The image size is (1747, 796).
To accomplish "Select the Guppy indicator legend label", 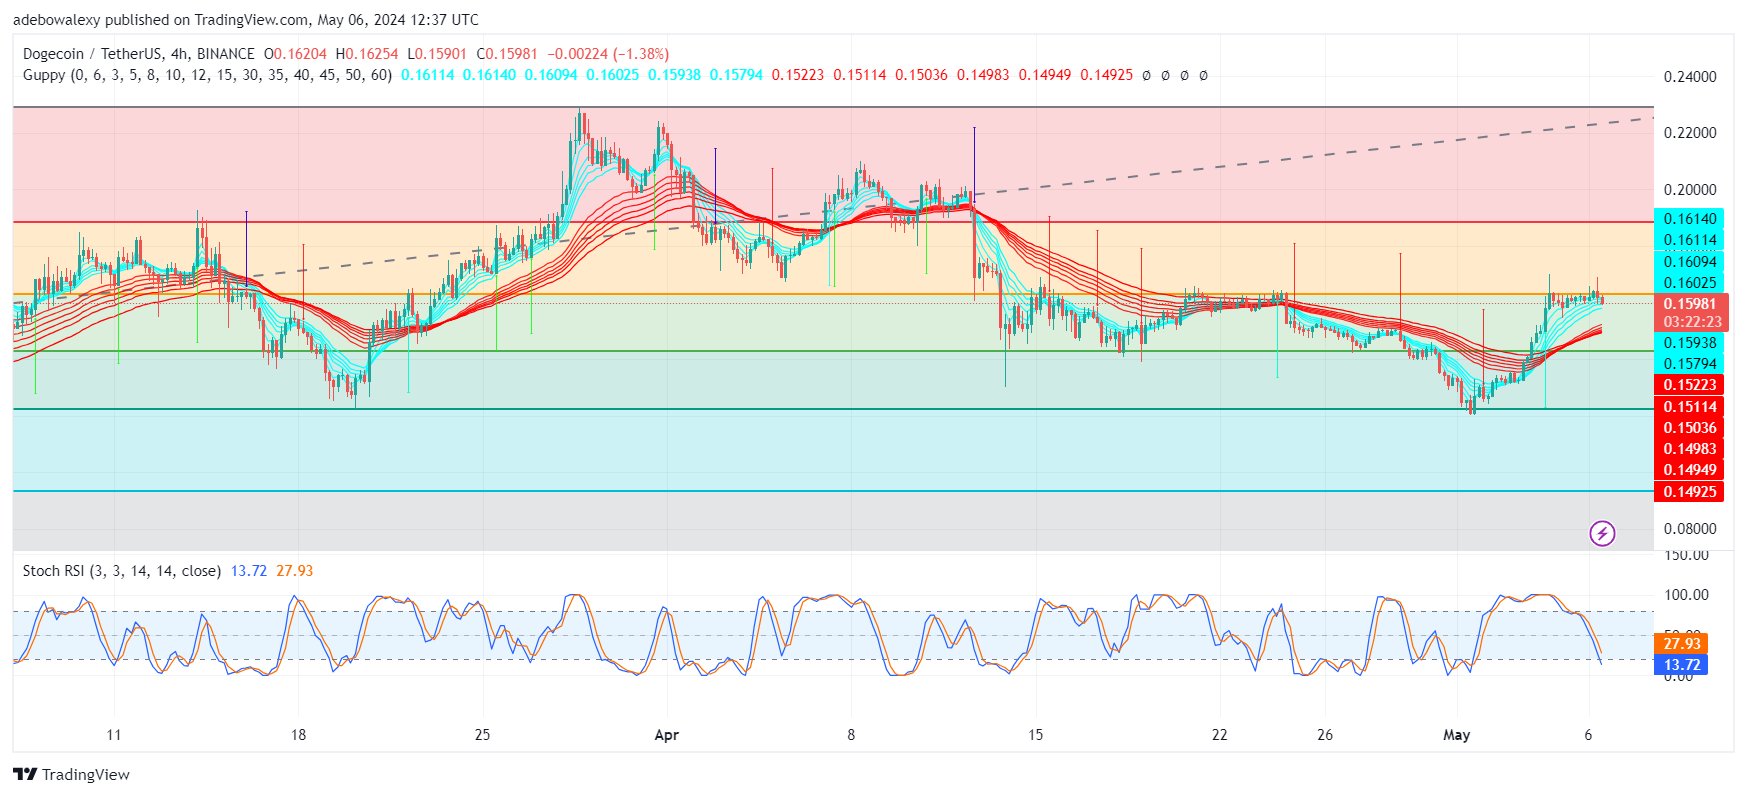I will click(207, 75).
